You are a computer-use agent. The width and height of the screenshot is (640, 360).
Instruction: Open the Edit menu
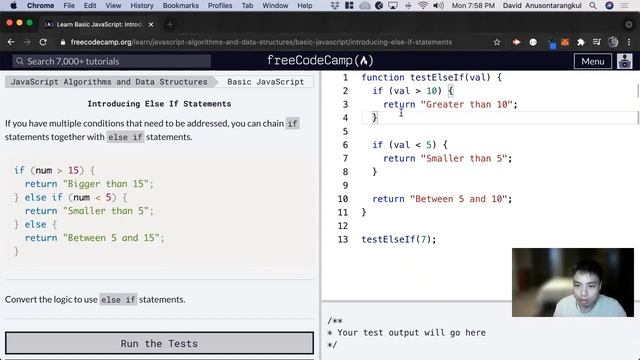point(90,5)
